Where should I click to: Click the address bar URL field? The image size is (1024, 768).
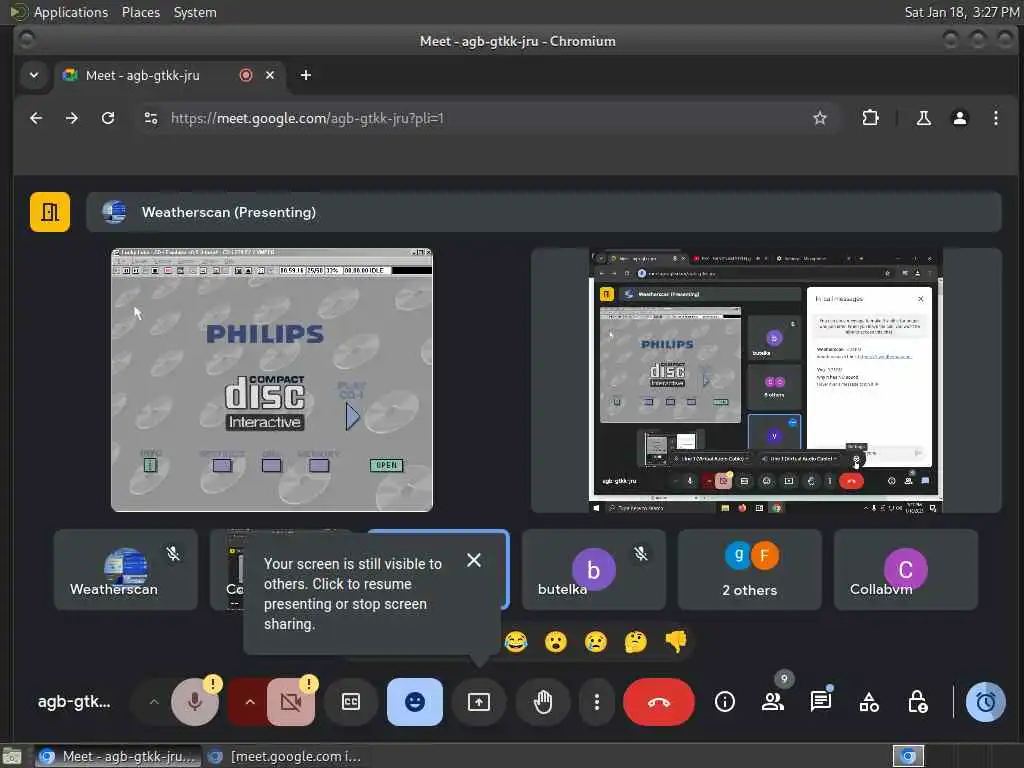coord(487,118)
